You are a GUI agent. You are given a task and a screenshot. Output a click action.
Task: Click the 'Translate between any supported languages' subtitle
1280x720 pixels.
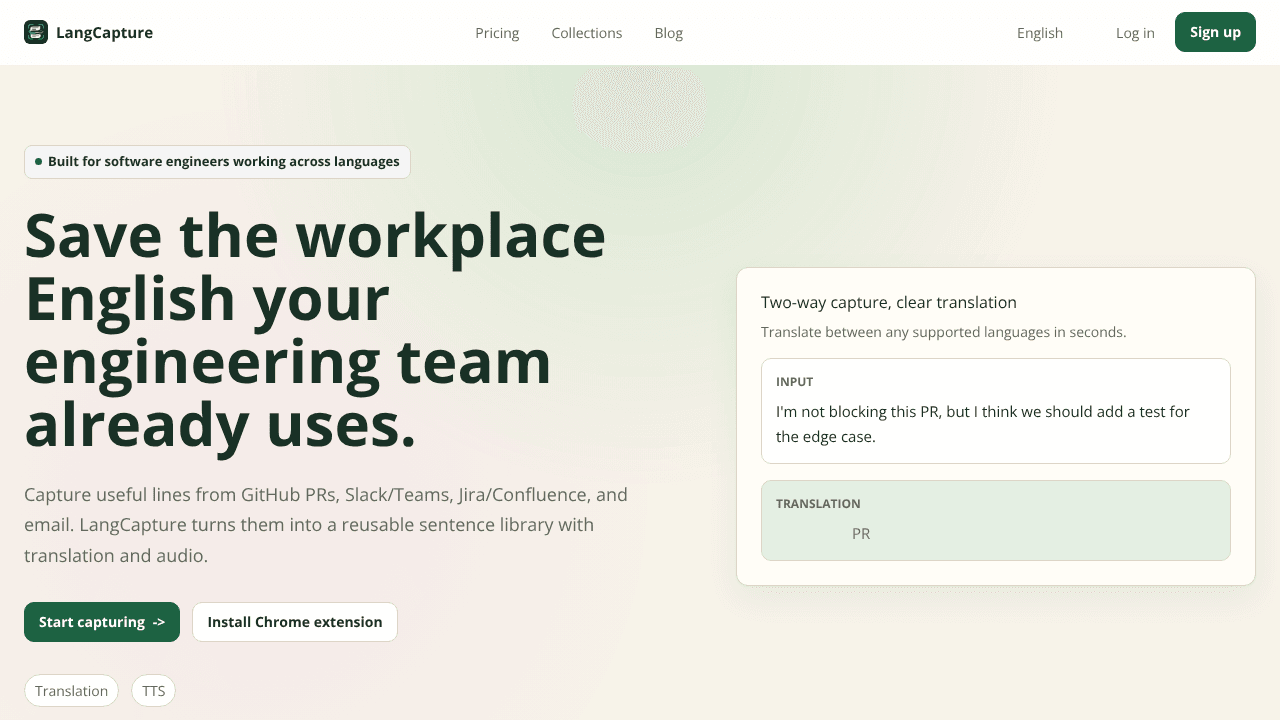coord(943,332)
